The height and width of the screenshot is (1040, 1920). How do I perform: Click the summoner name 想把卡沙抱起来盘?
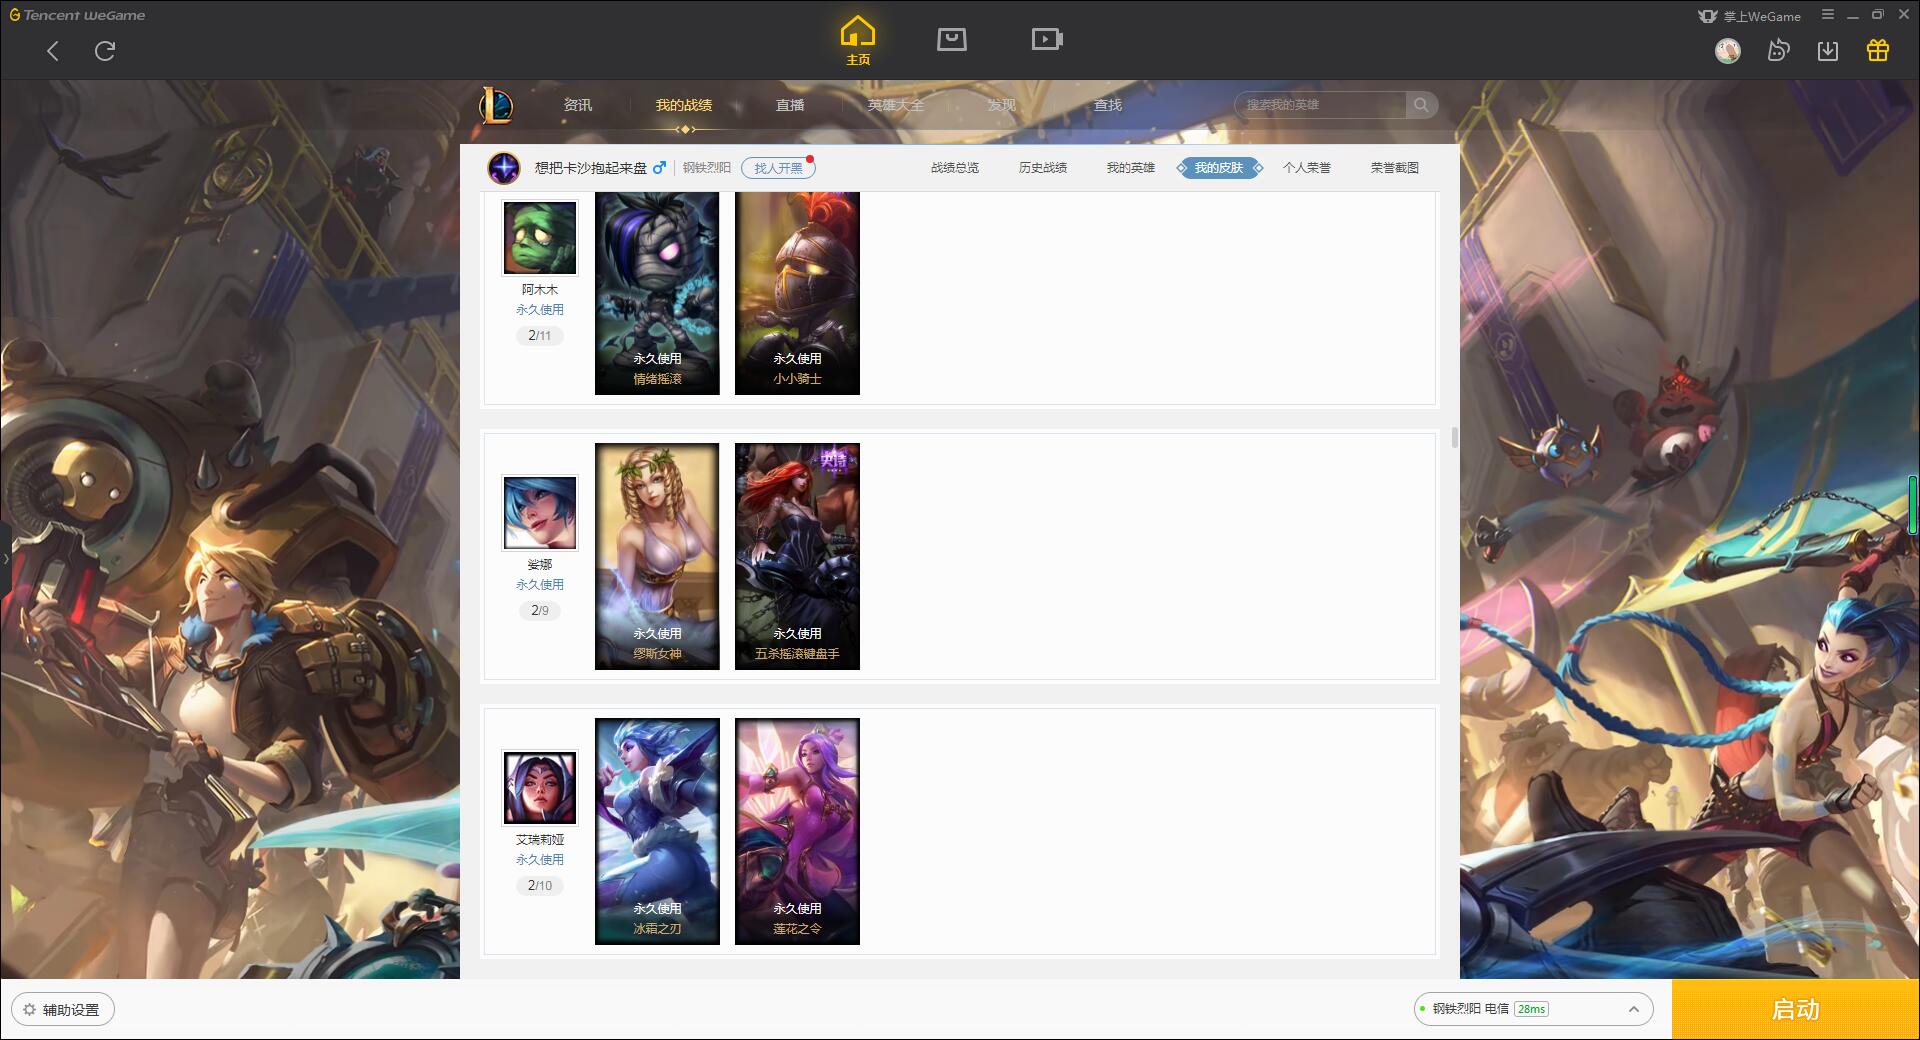(591, 168)
